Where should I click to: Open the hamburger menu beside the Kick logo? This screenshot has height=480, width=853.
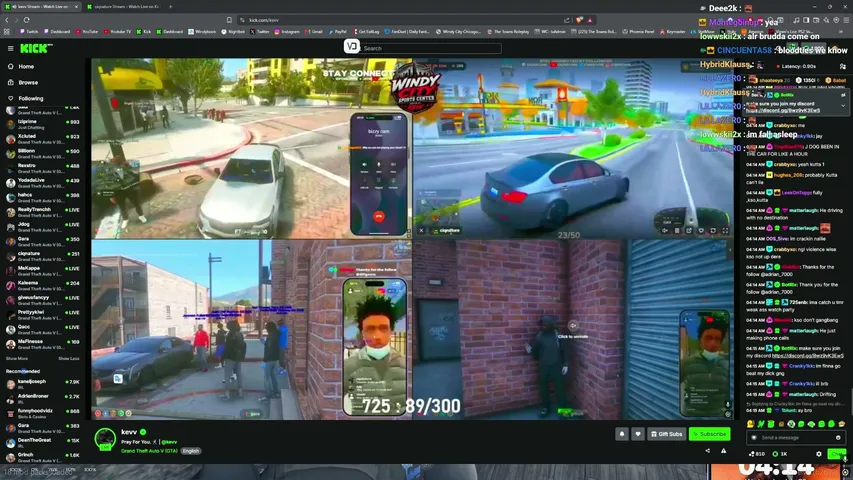point(10,48)
